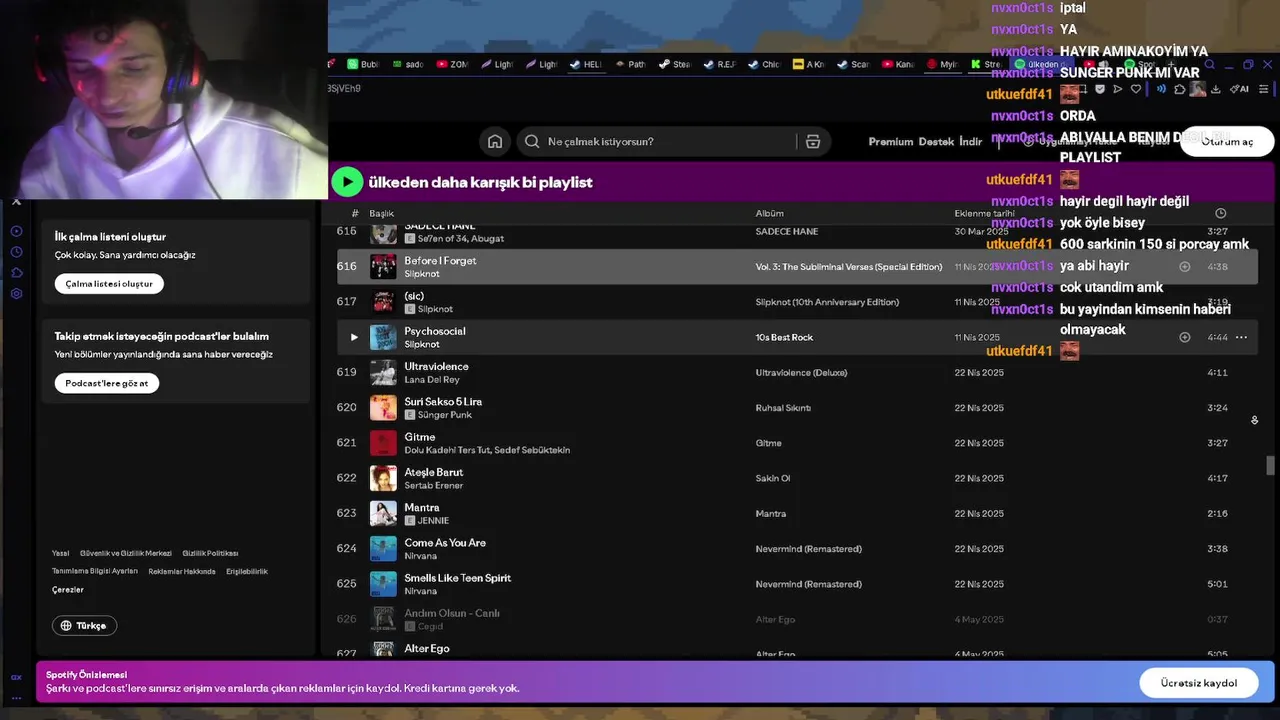Open artist link 'Lana Del Rey'
The height and width of the screenshot is (720, 1280).
[x=432, y=380]
